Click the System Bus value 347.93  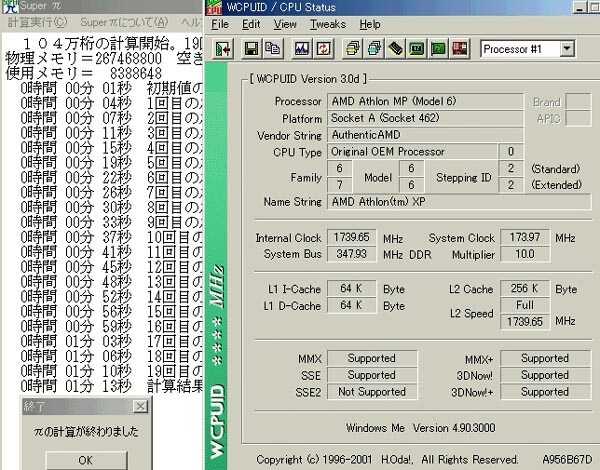pyautogui.click(x=351, y=254)
